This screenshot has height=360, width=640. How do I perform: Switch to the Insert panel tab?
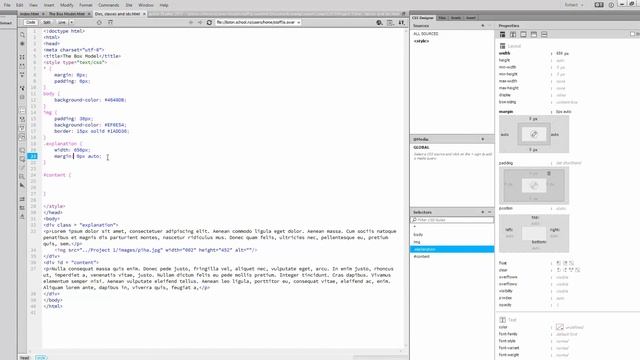click(471, 18)
